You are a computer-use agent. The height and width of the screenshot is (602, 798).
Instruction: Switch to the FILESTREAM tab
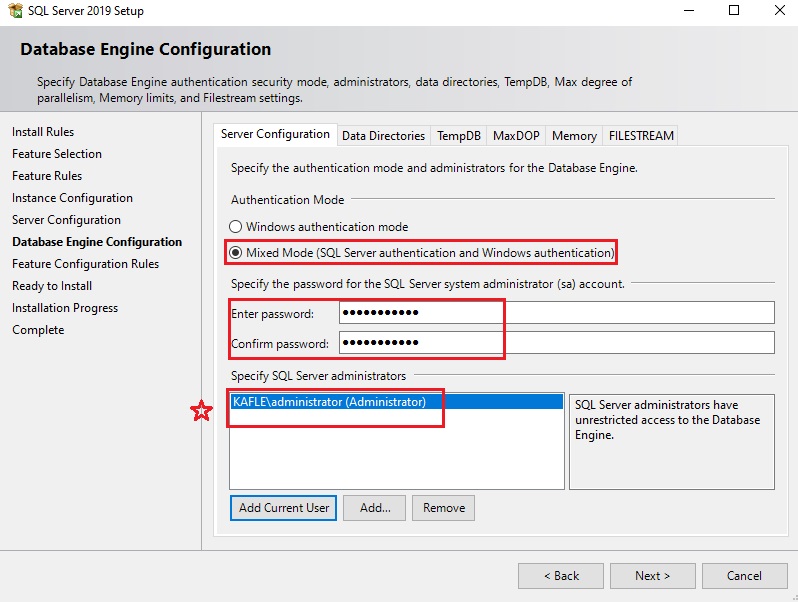(x=641, y=136)
